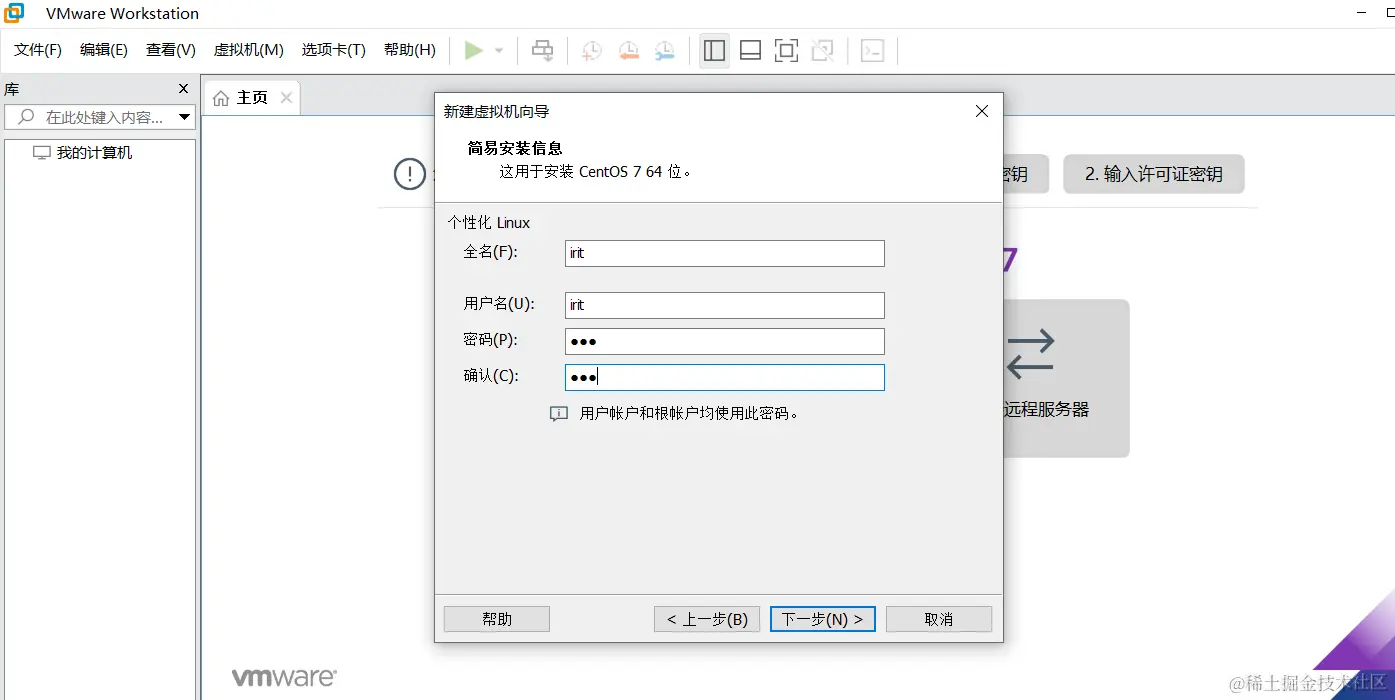
Task: Close the 主页 tab
Action: [286, 98]
